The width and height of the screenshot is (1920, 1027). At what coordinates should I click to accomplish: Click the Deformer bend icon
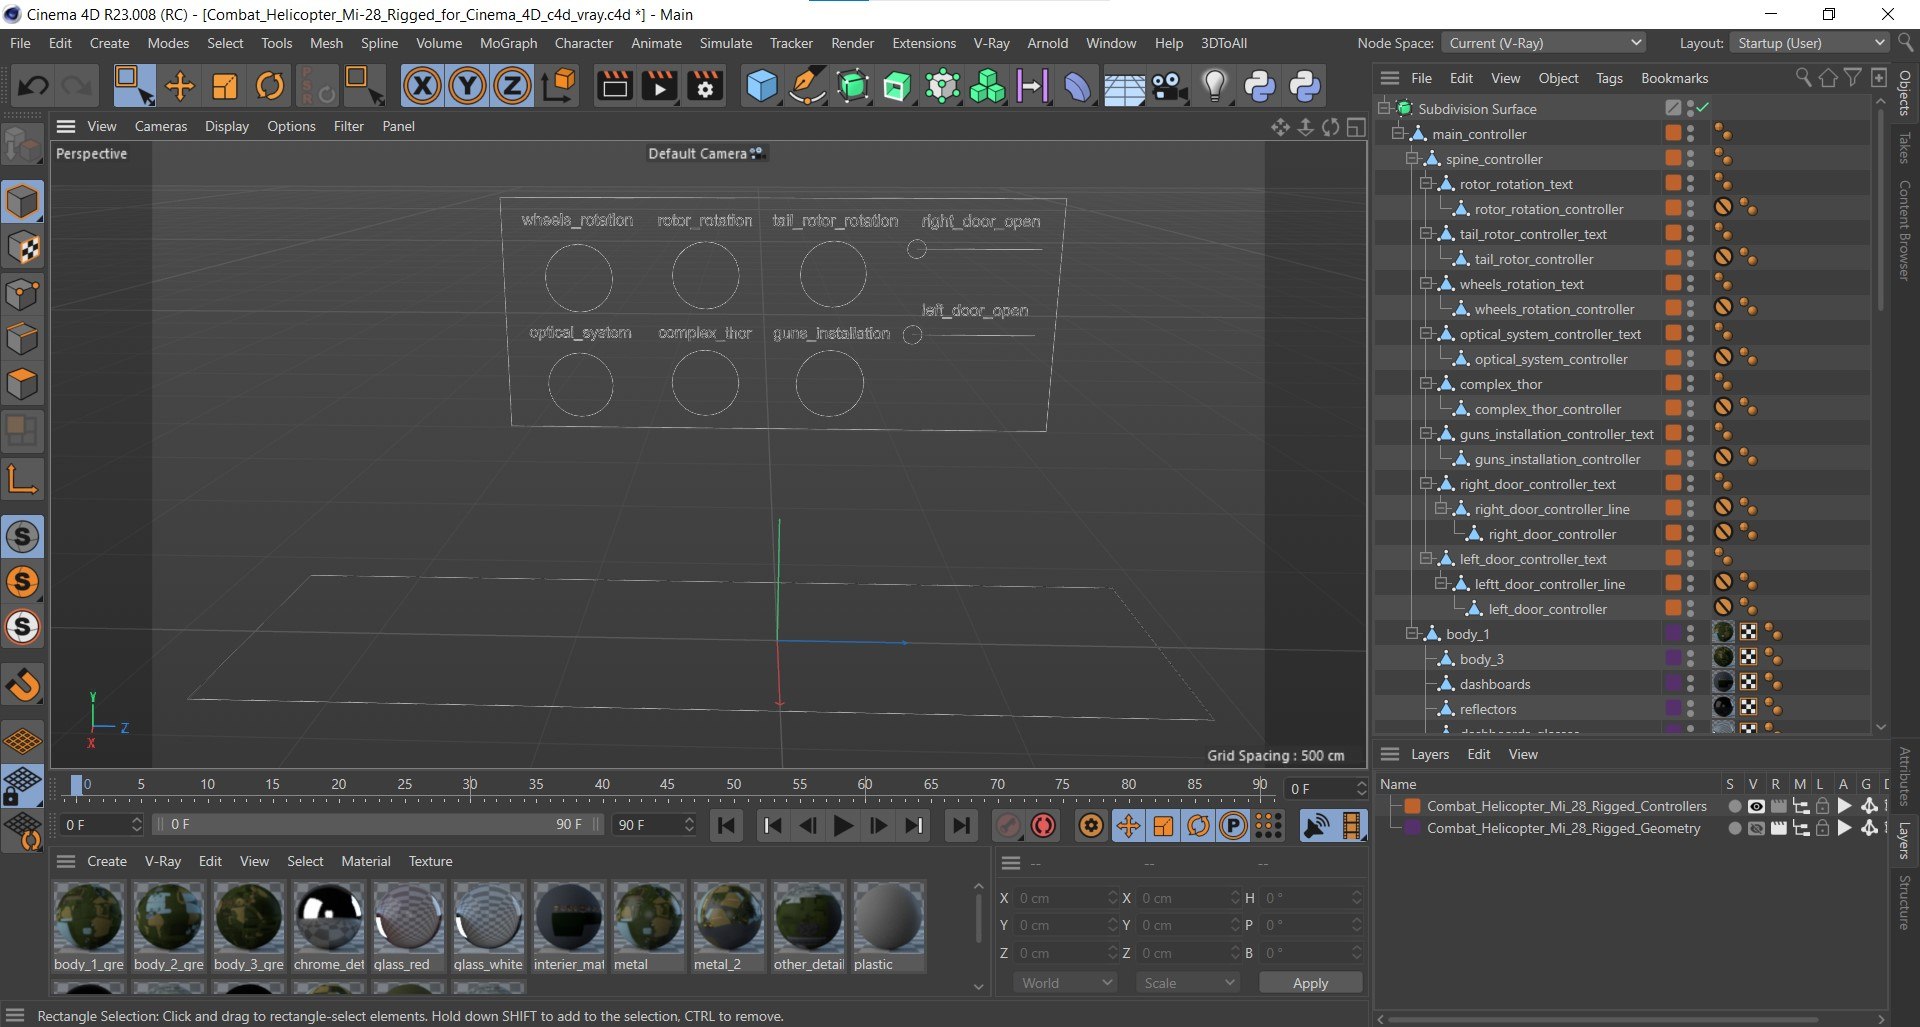pos(1078,86)
